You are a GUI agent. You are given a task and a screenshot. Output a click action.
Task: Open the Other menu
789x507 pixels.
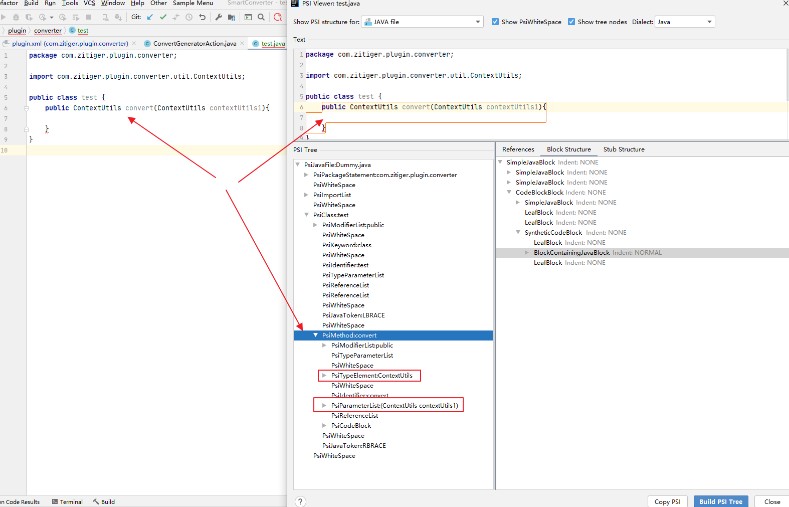159,3
